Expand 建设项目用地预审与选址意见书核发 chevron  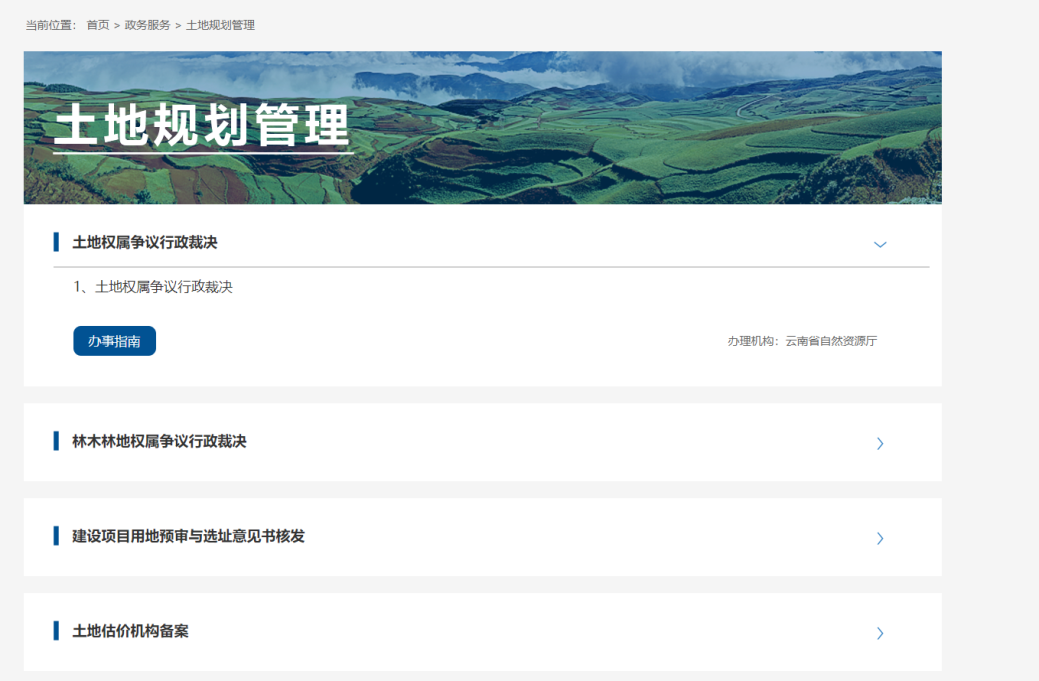tap(880, 538)
